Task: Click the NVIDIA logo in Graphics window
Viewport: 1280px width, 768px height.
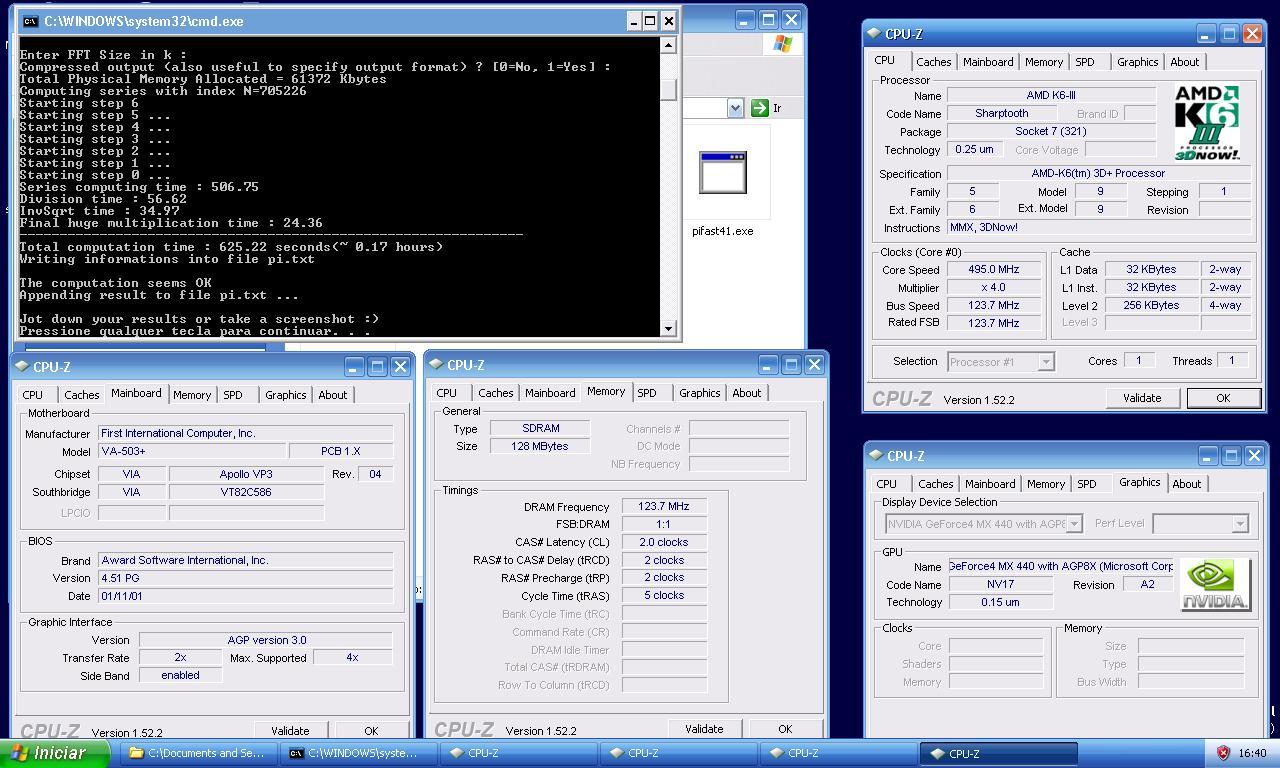Action: point(1215,585)
